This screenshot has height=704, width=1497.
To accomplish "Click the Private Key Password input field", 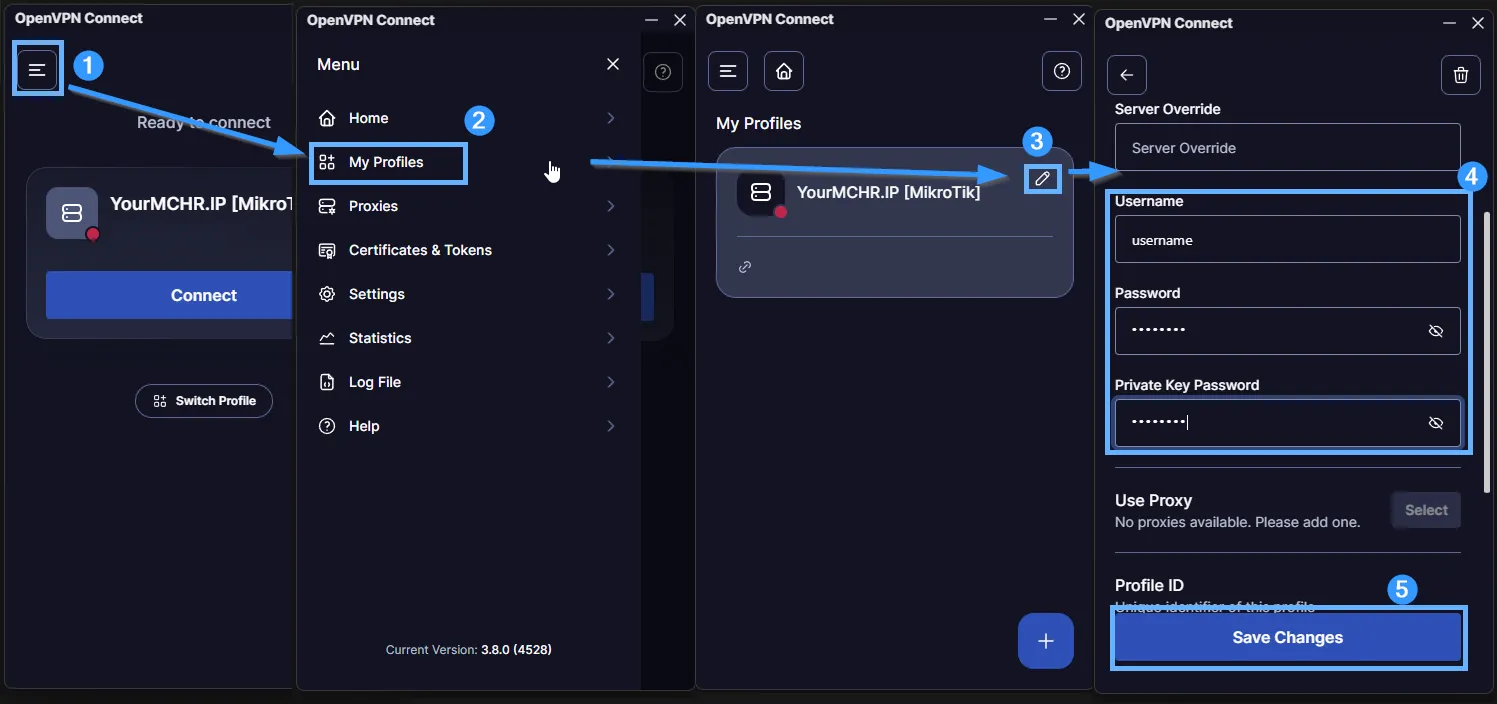I will tap(1288, 423).
